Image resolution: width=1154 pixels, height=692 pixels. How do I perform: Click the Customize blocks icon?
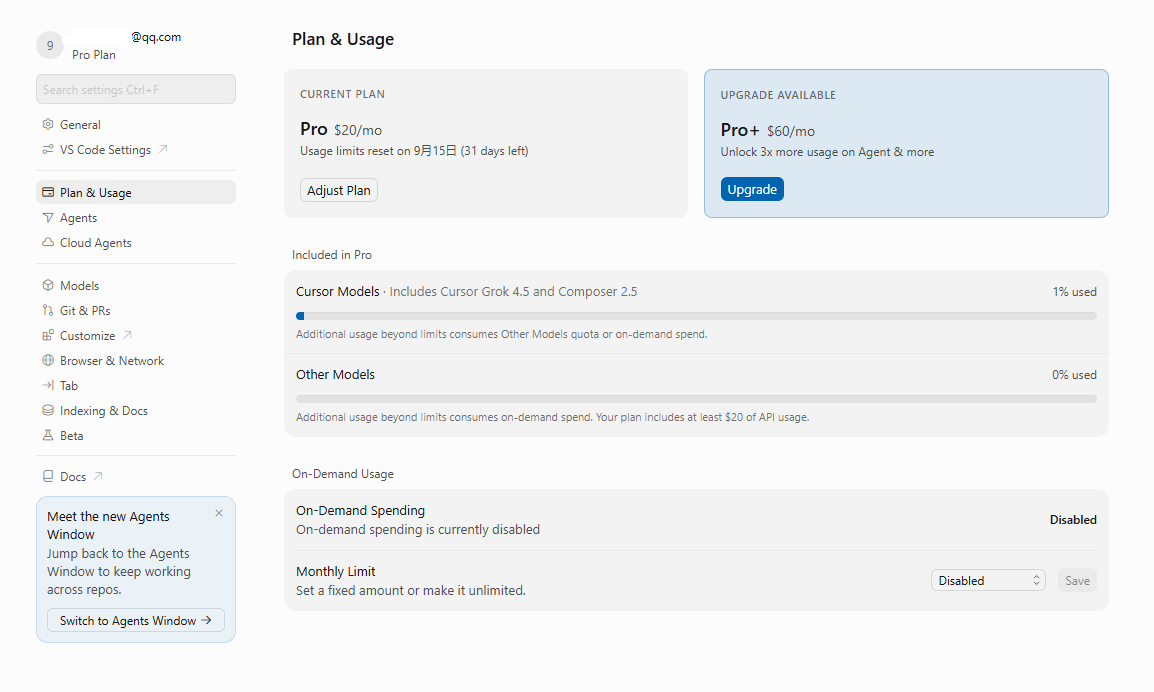(x=48, y=335)
